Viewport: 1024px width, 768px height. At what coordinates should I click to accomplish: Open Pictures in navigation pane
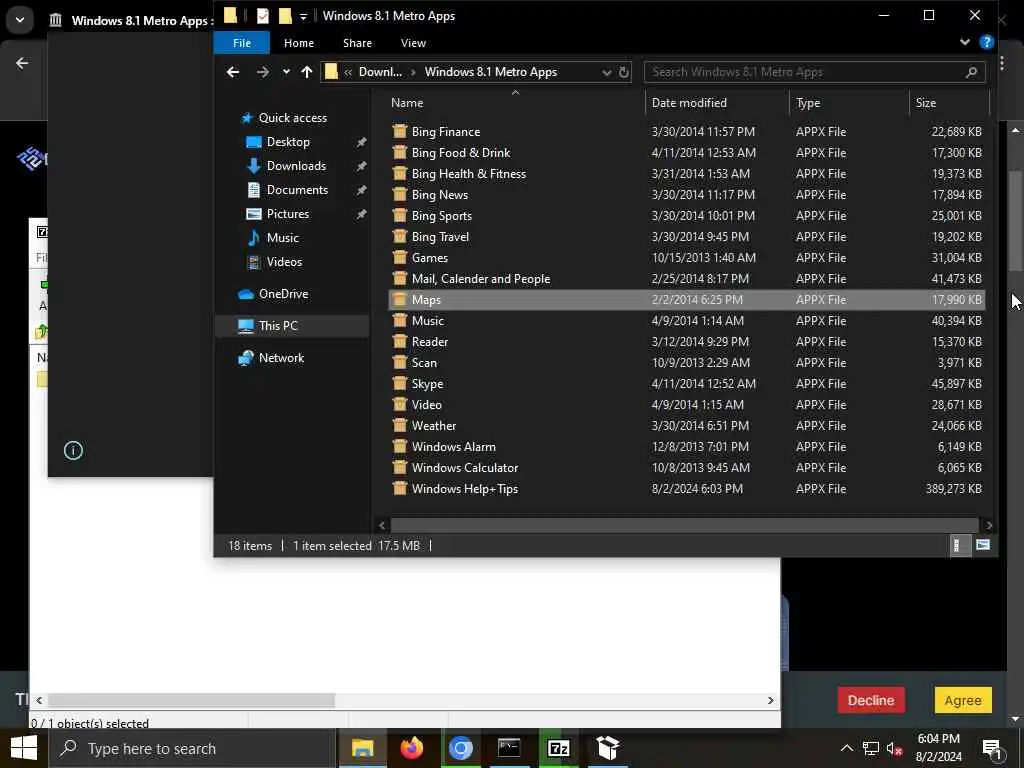pyautogui.click(x=287, y=214)
